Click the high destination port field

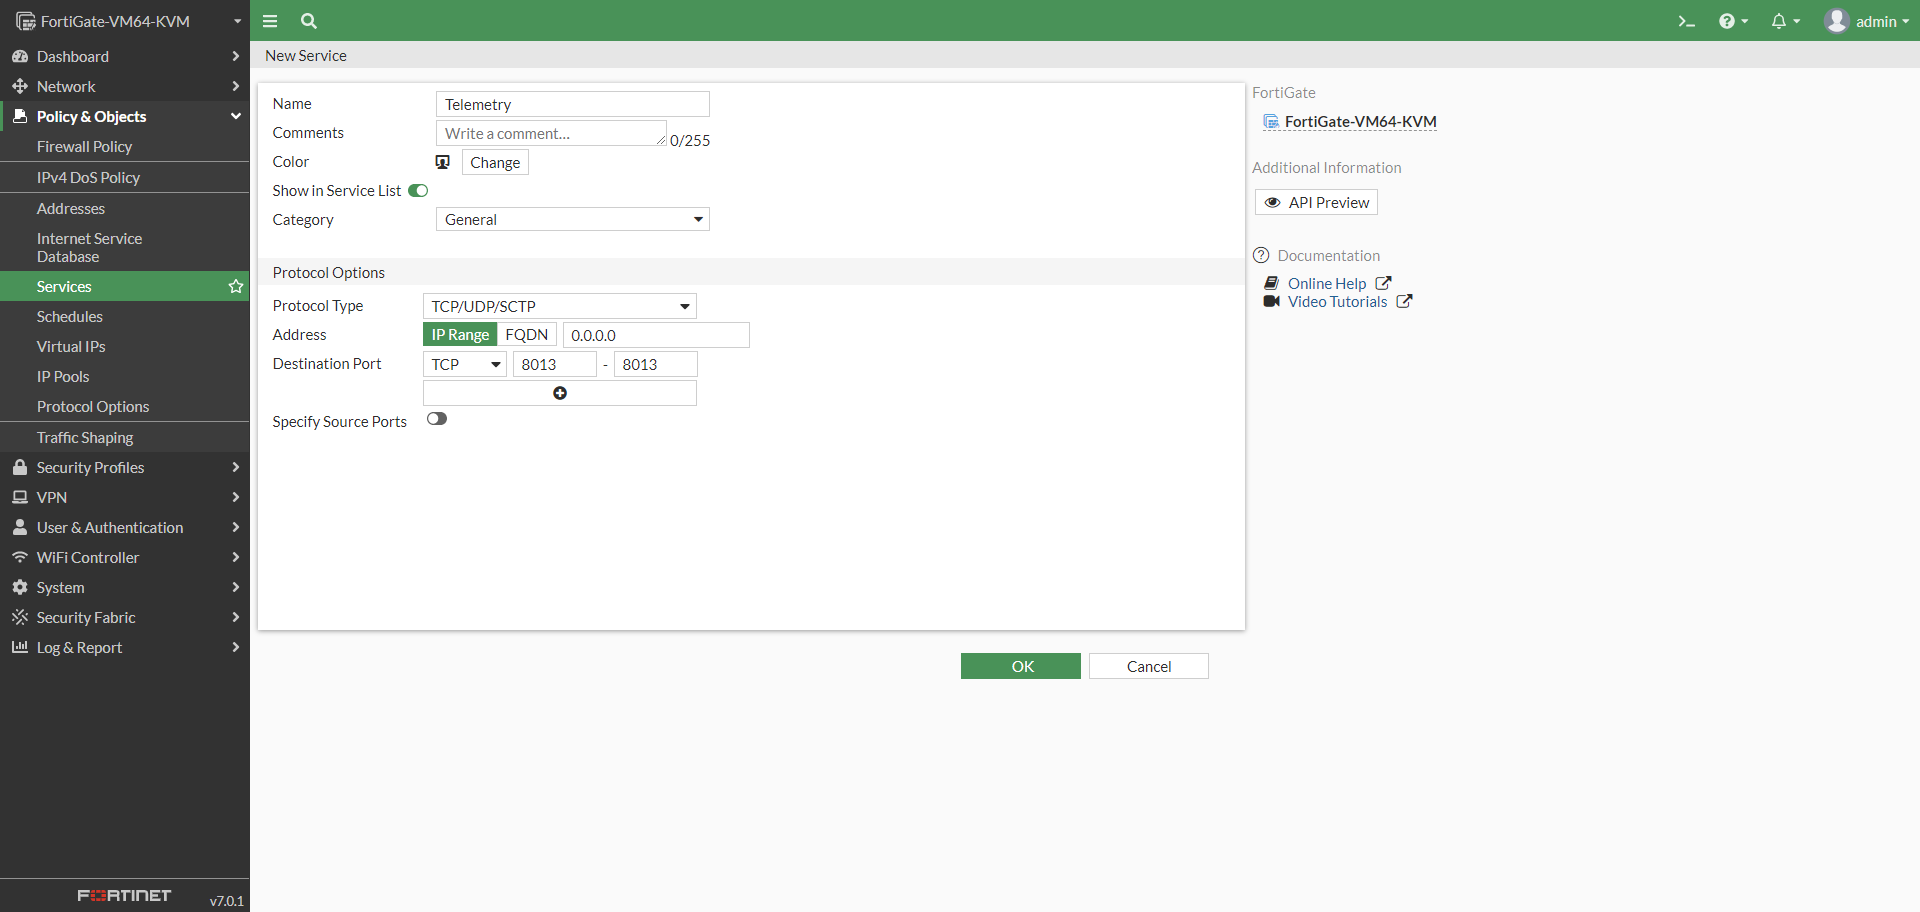coord(656,364)
